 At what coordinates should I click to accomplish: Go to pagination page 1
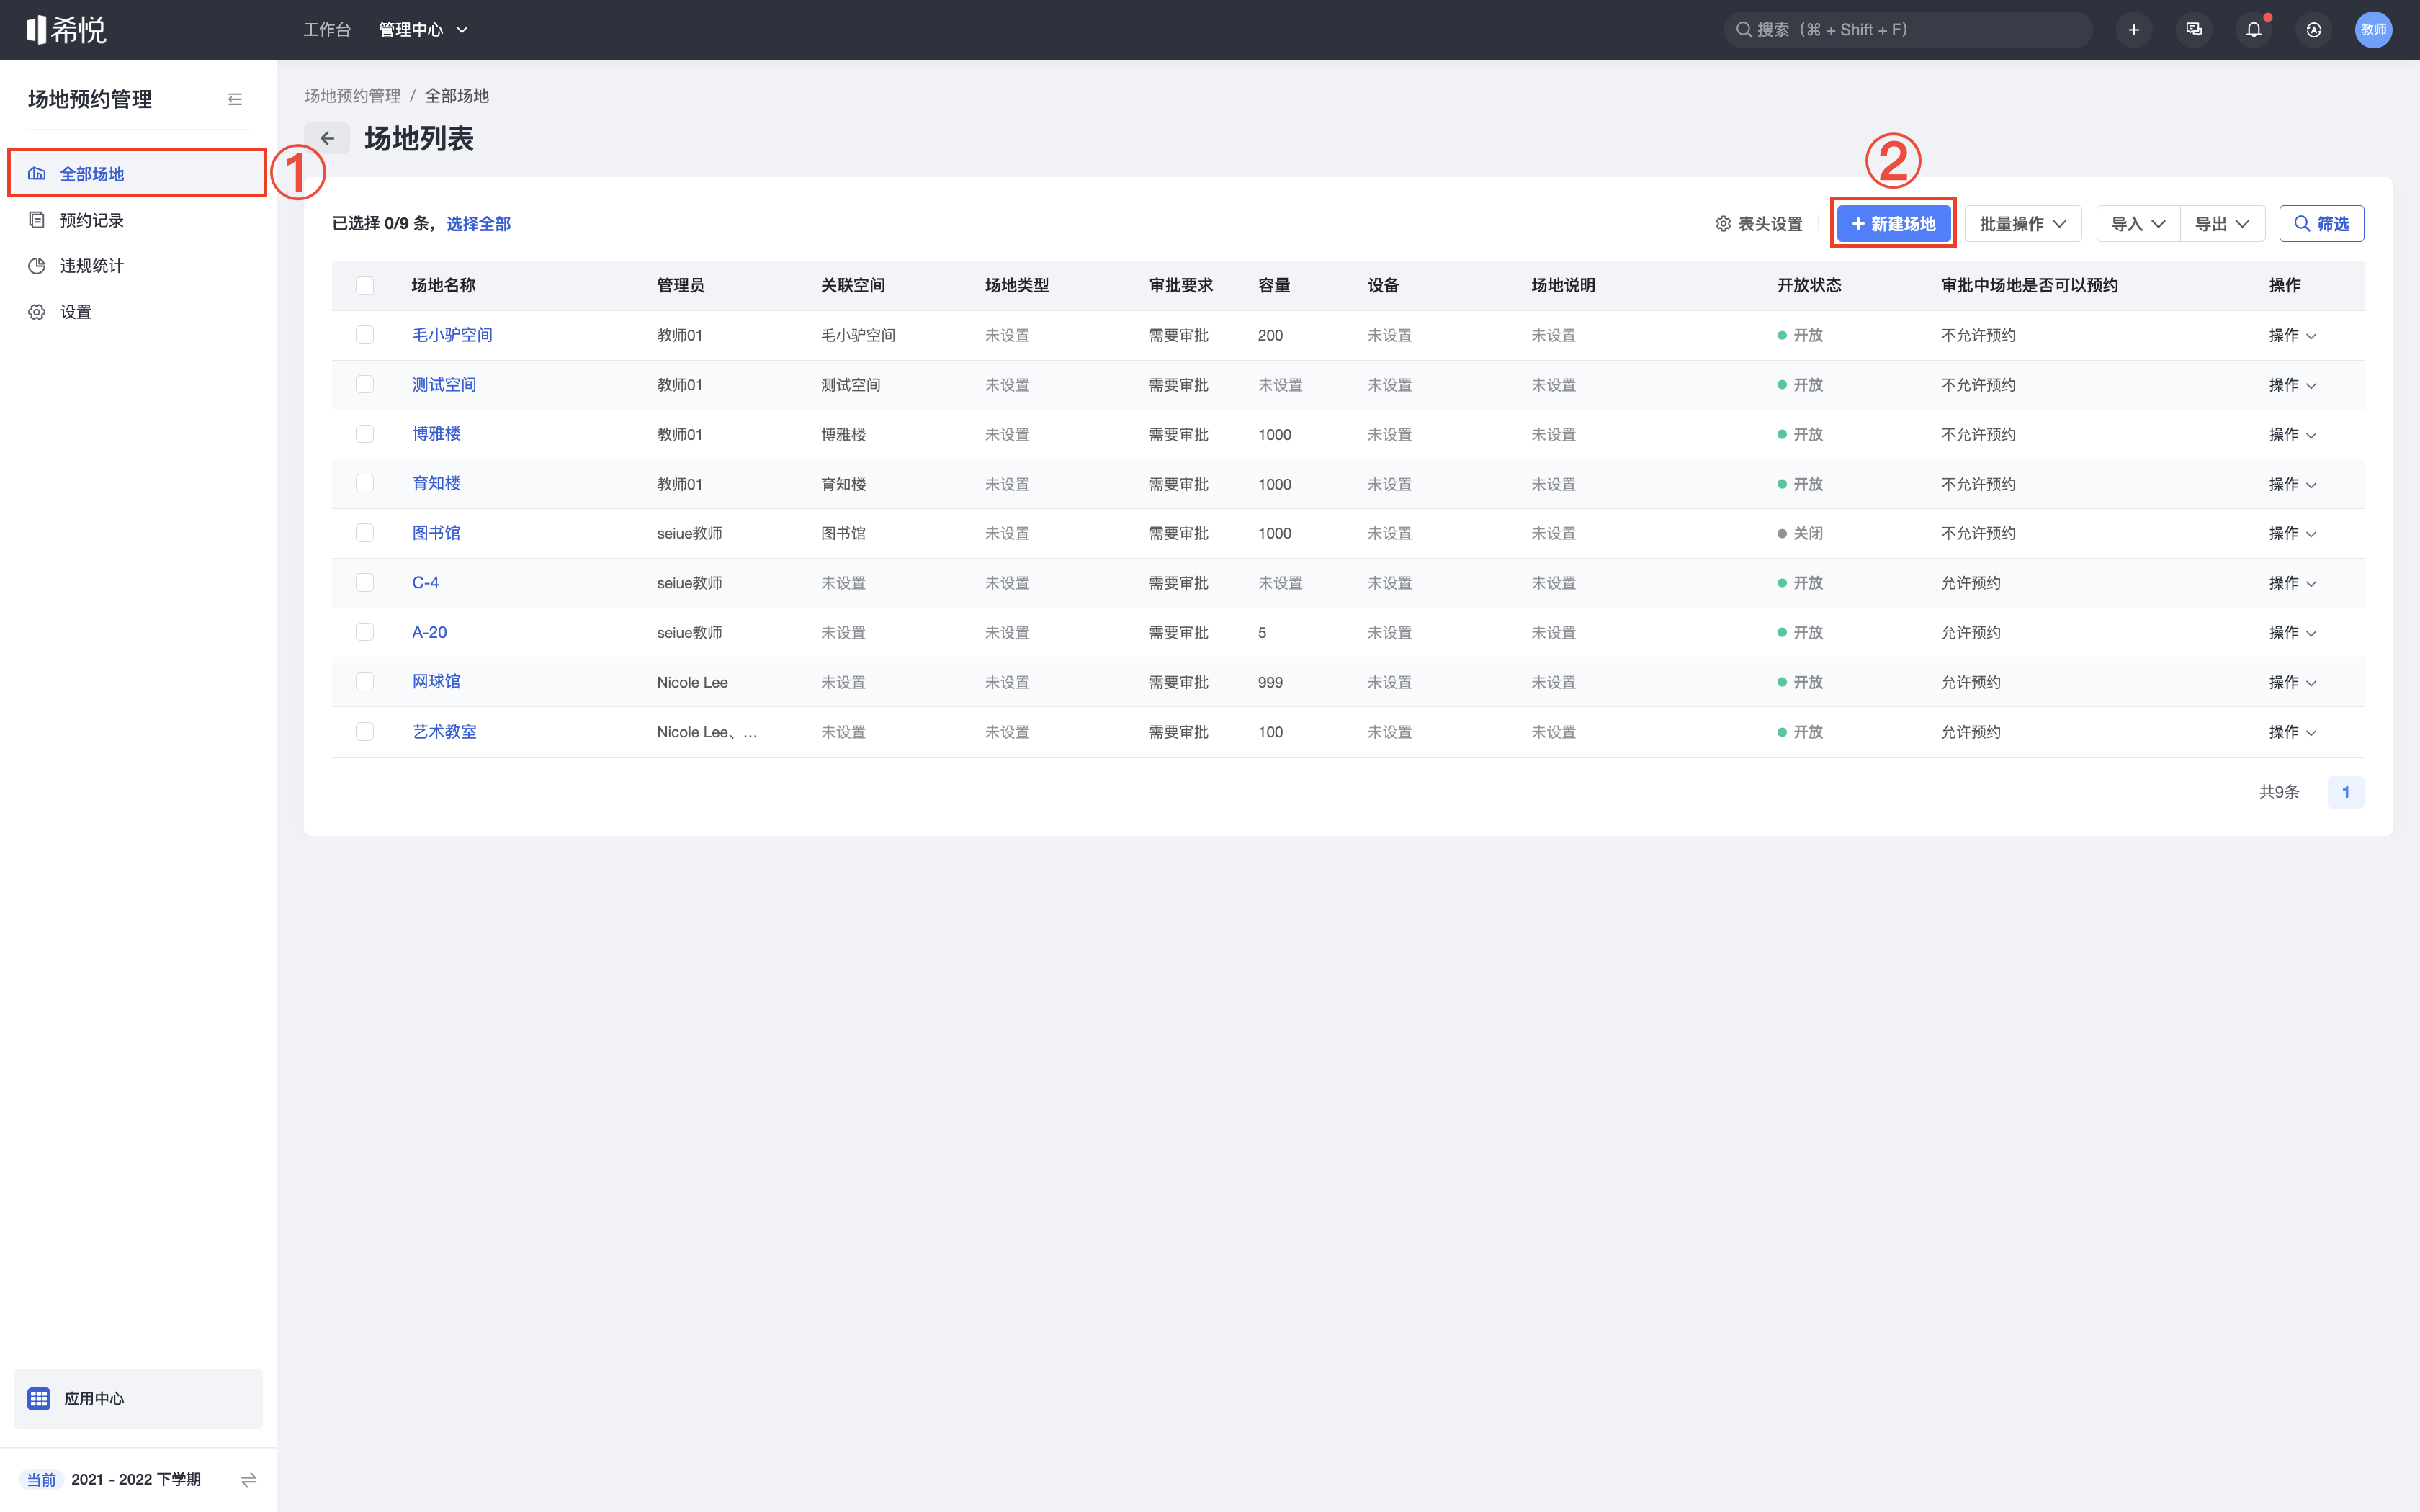click(2345, 792)
